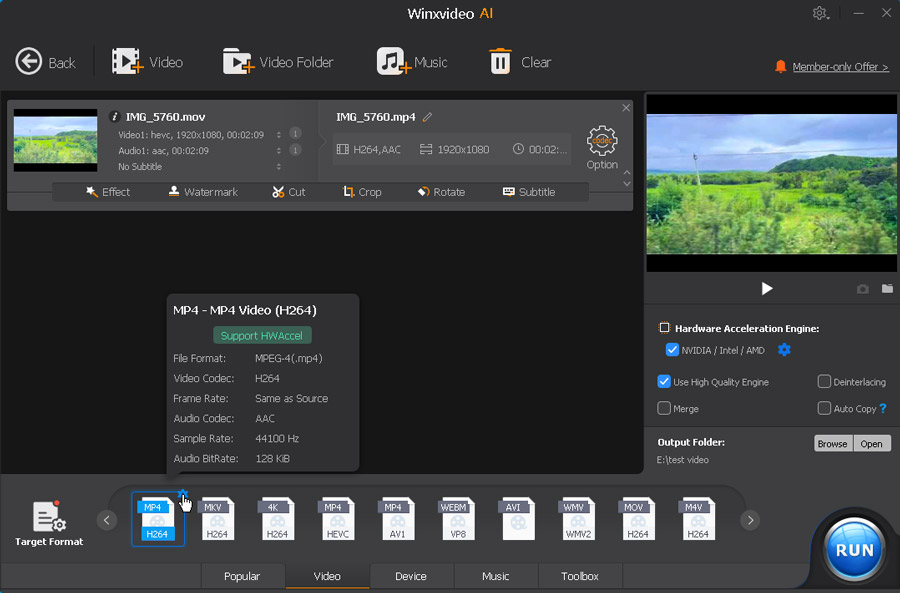900x593 pixels.
Task: Open the Subtitle tool
Action: coord(529,192)
